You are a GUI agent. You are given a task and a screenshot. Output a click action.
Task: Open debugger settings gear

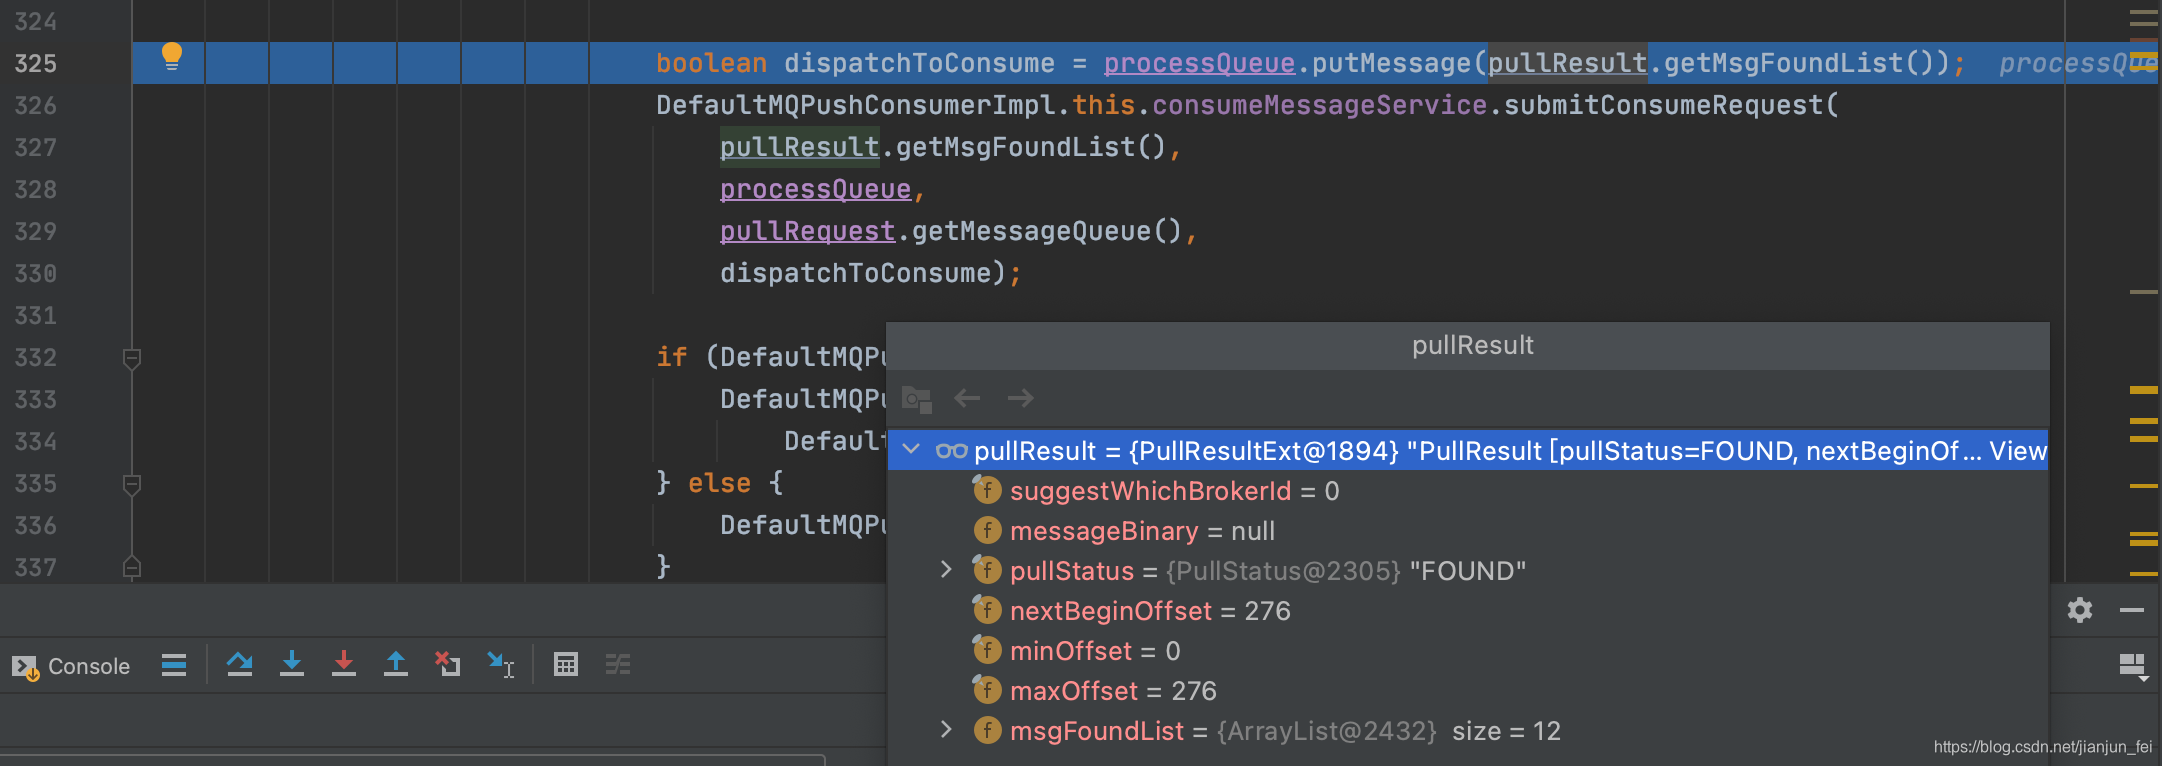[x=2080, y=610]
